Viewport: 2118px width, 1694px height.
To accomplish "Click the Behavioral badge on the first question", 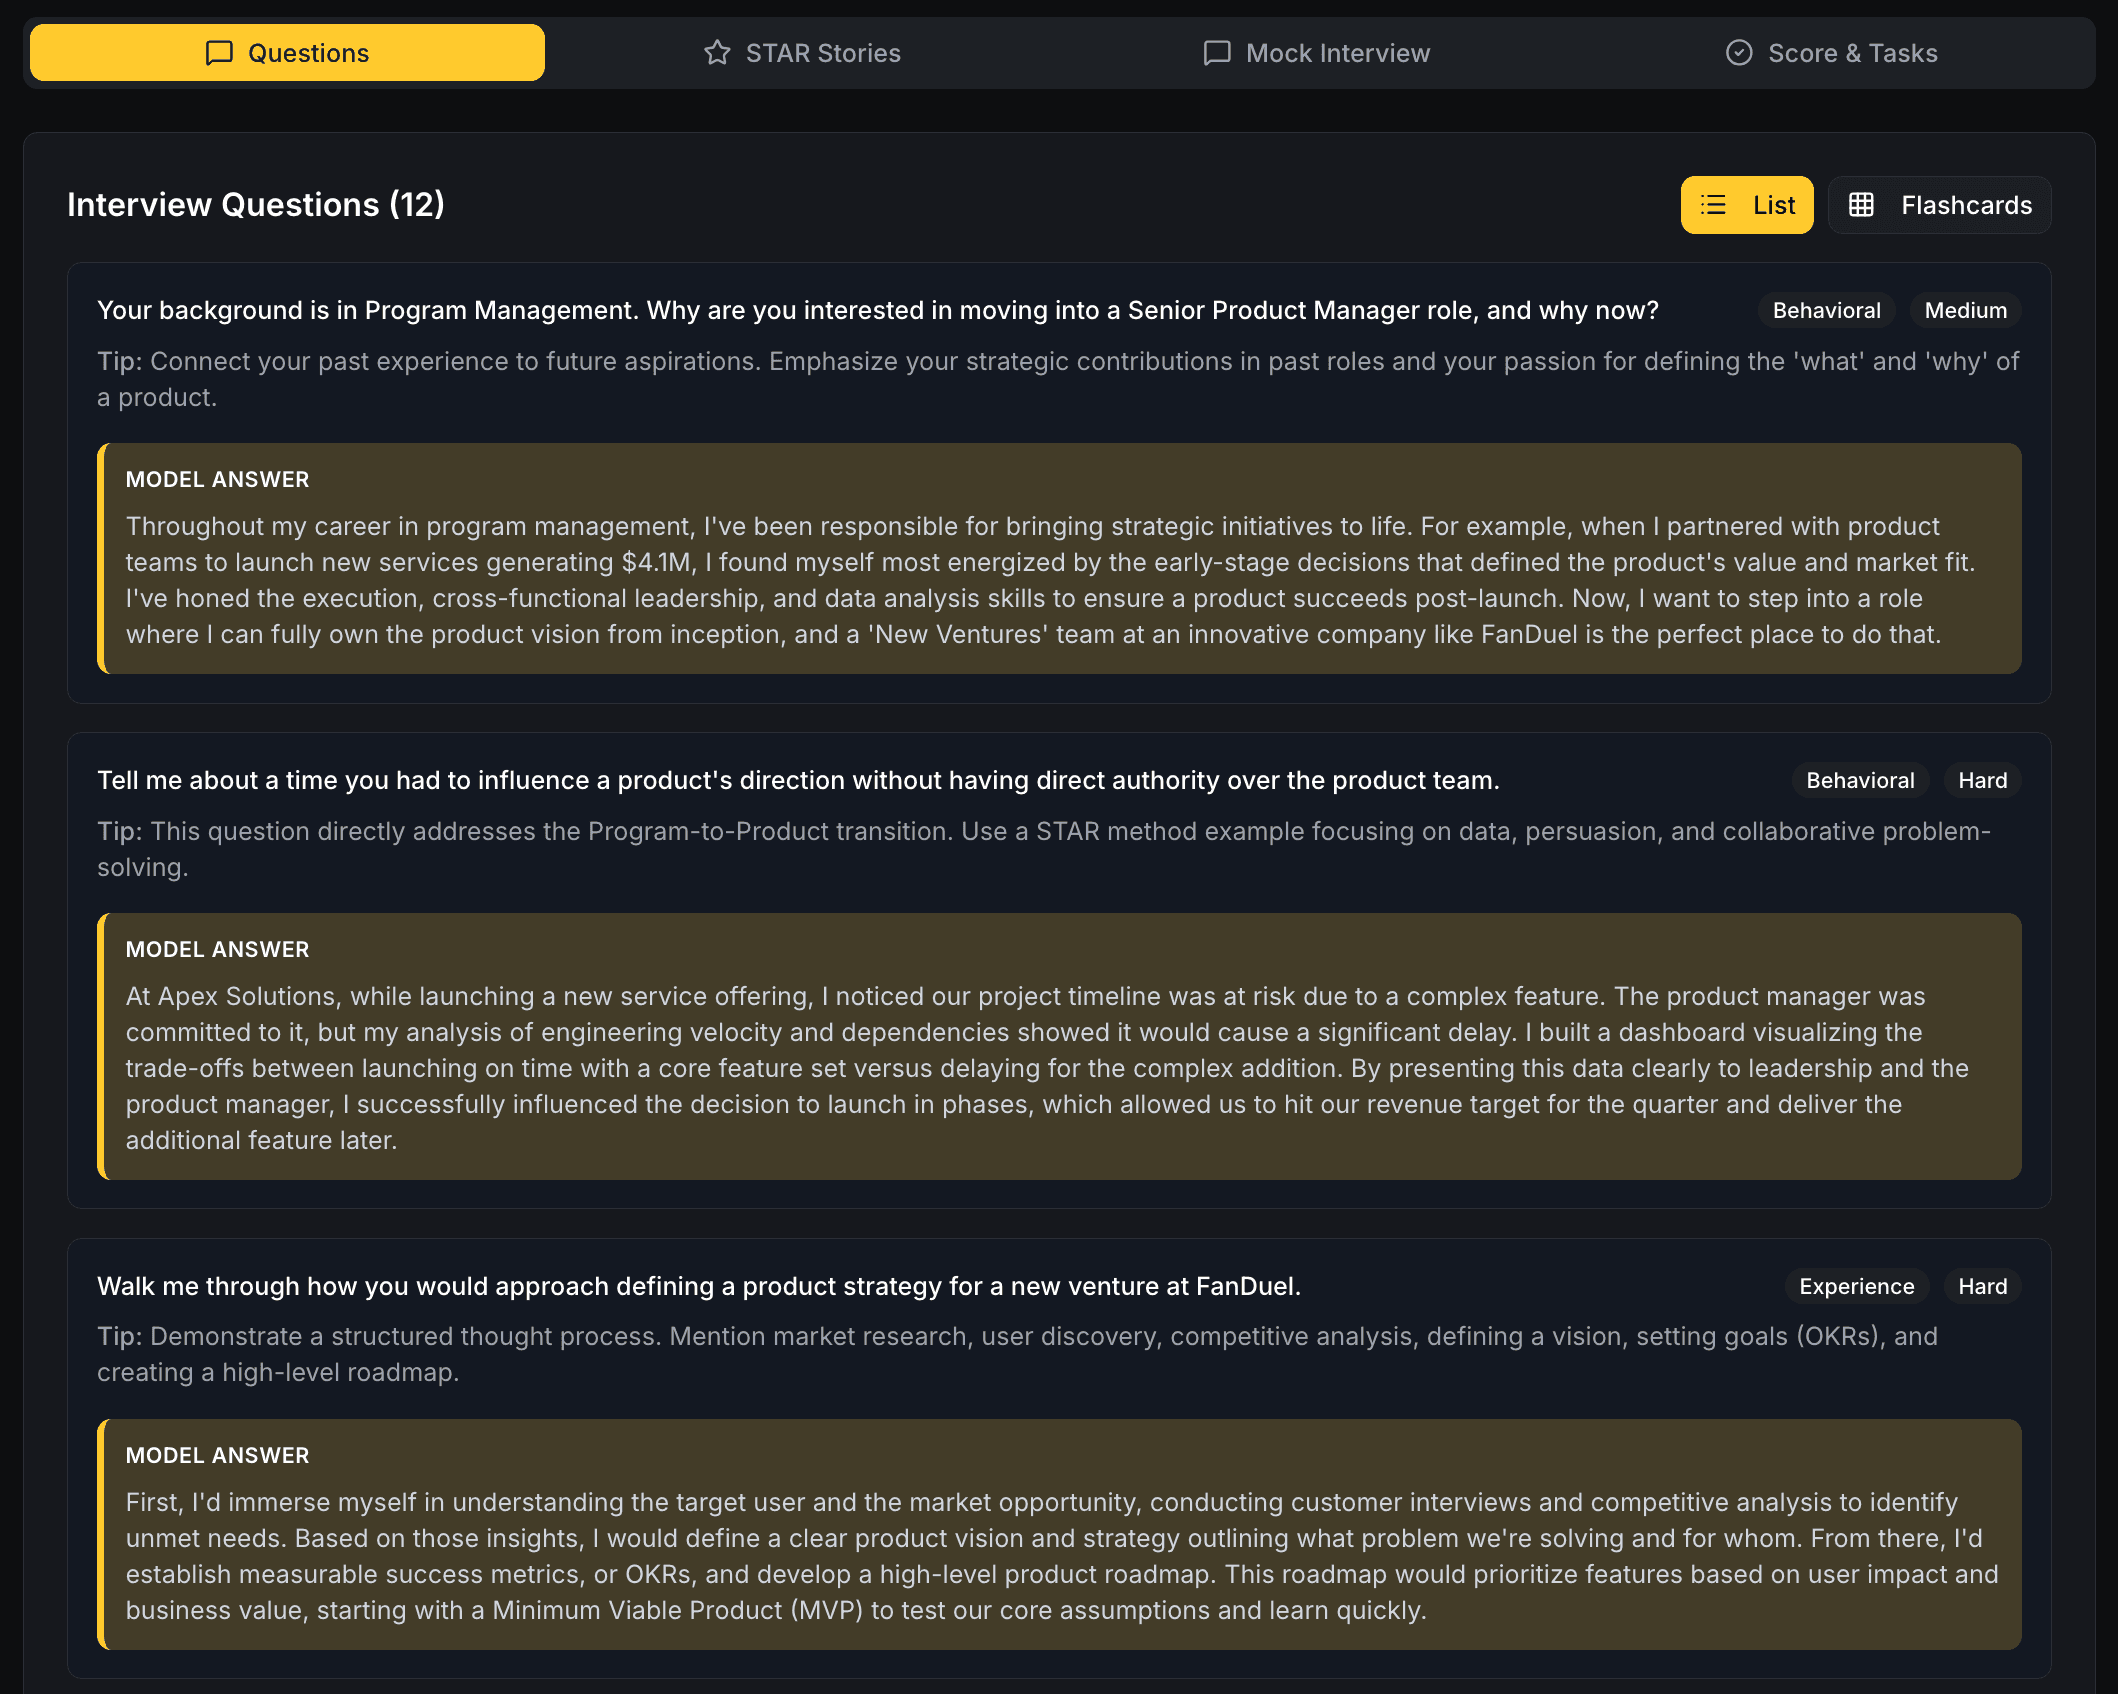I will click(1825, 310).
